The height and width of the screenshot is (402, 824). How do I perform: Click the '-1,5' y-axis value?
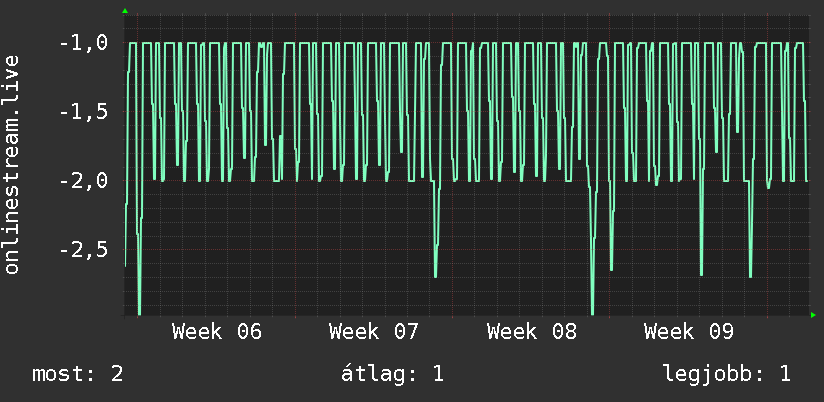point(84,111)
